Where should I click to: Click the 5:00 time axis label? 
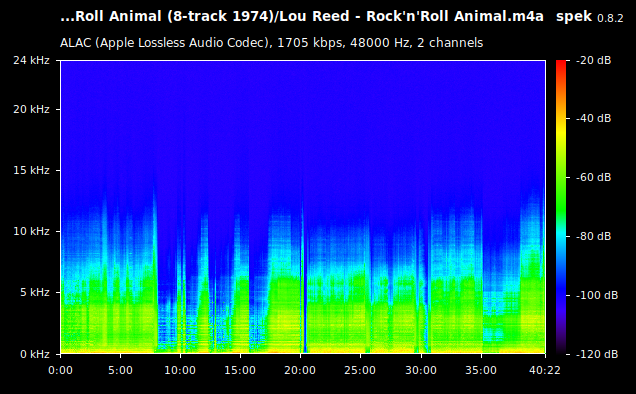pos(120,370)
